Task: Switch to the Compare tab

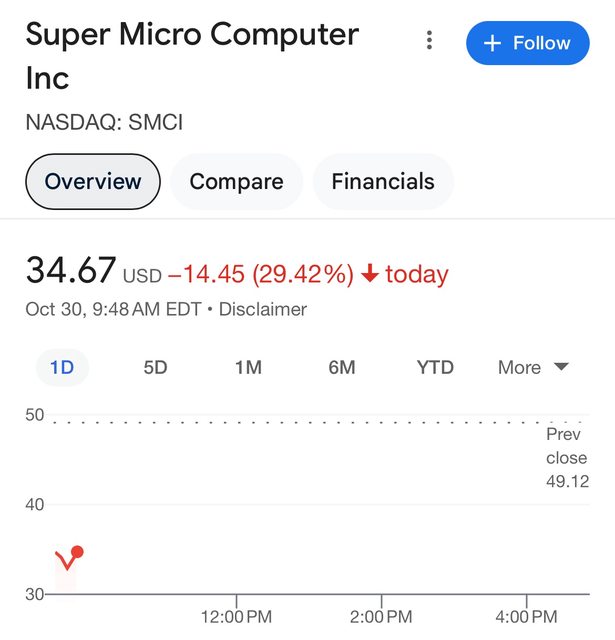Action: tap(236, 182)
